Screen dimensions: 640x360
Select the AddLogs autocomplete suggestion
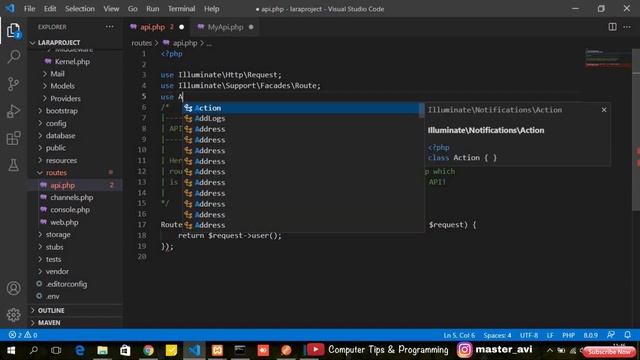point(301,118)
